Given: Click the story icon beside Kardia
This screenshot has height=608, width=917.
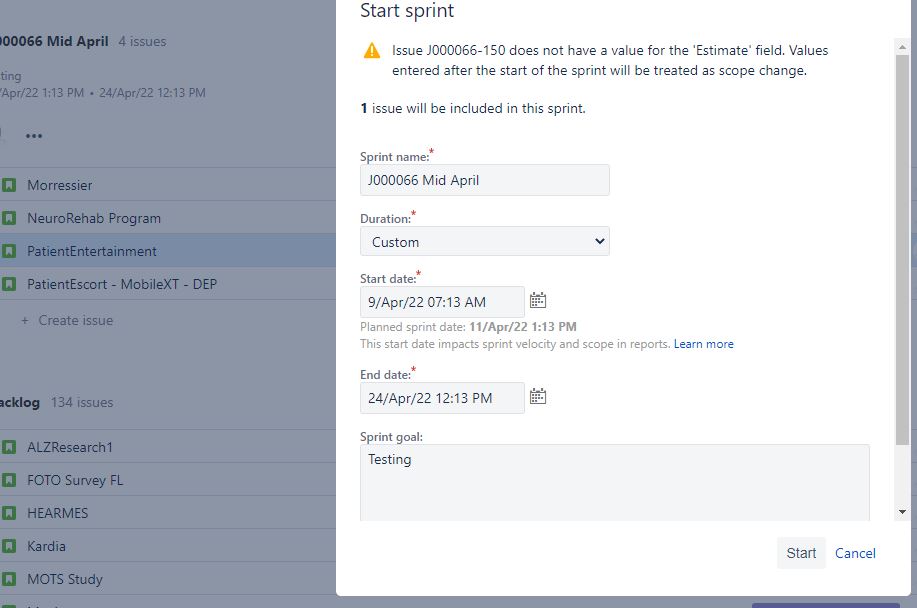Looking at the screenshot, I should [x=9, y=546].
